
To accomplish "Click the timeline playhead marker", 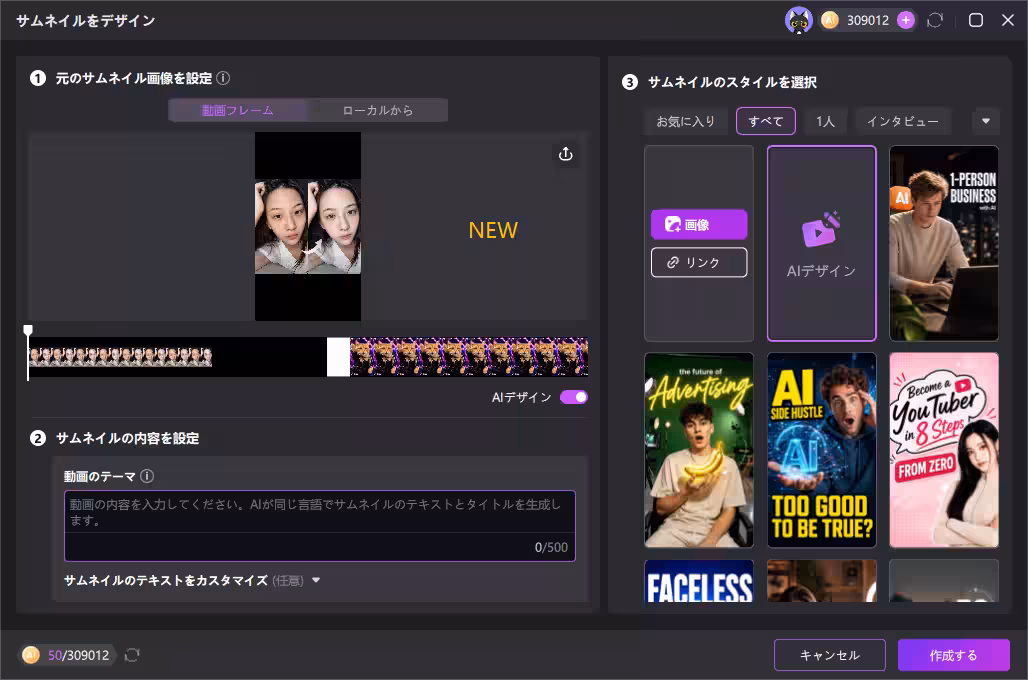I will pyautogui.click(x=28, y=330).
